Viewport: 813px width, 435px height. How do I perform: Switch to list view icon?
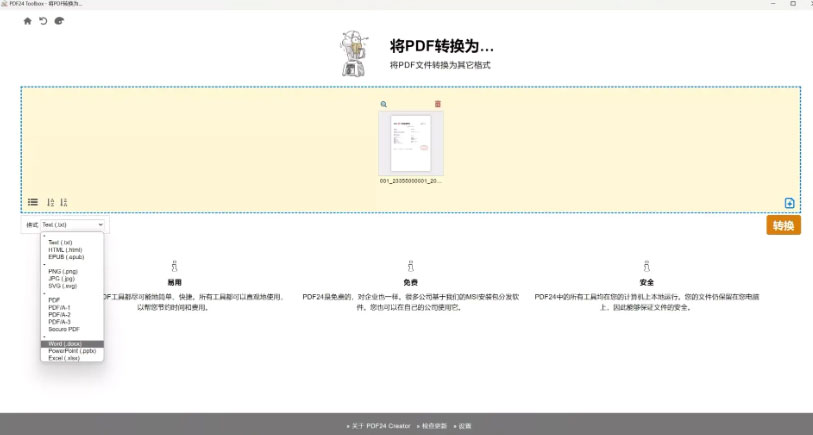33,202
